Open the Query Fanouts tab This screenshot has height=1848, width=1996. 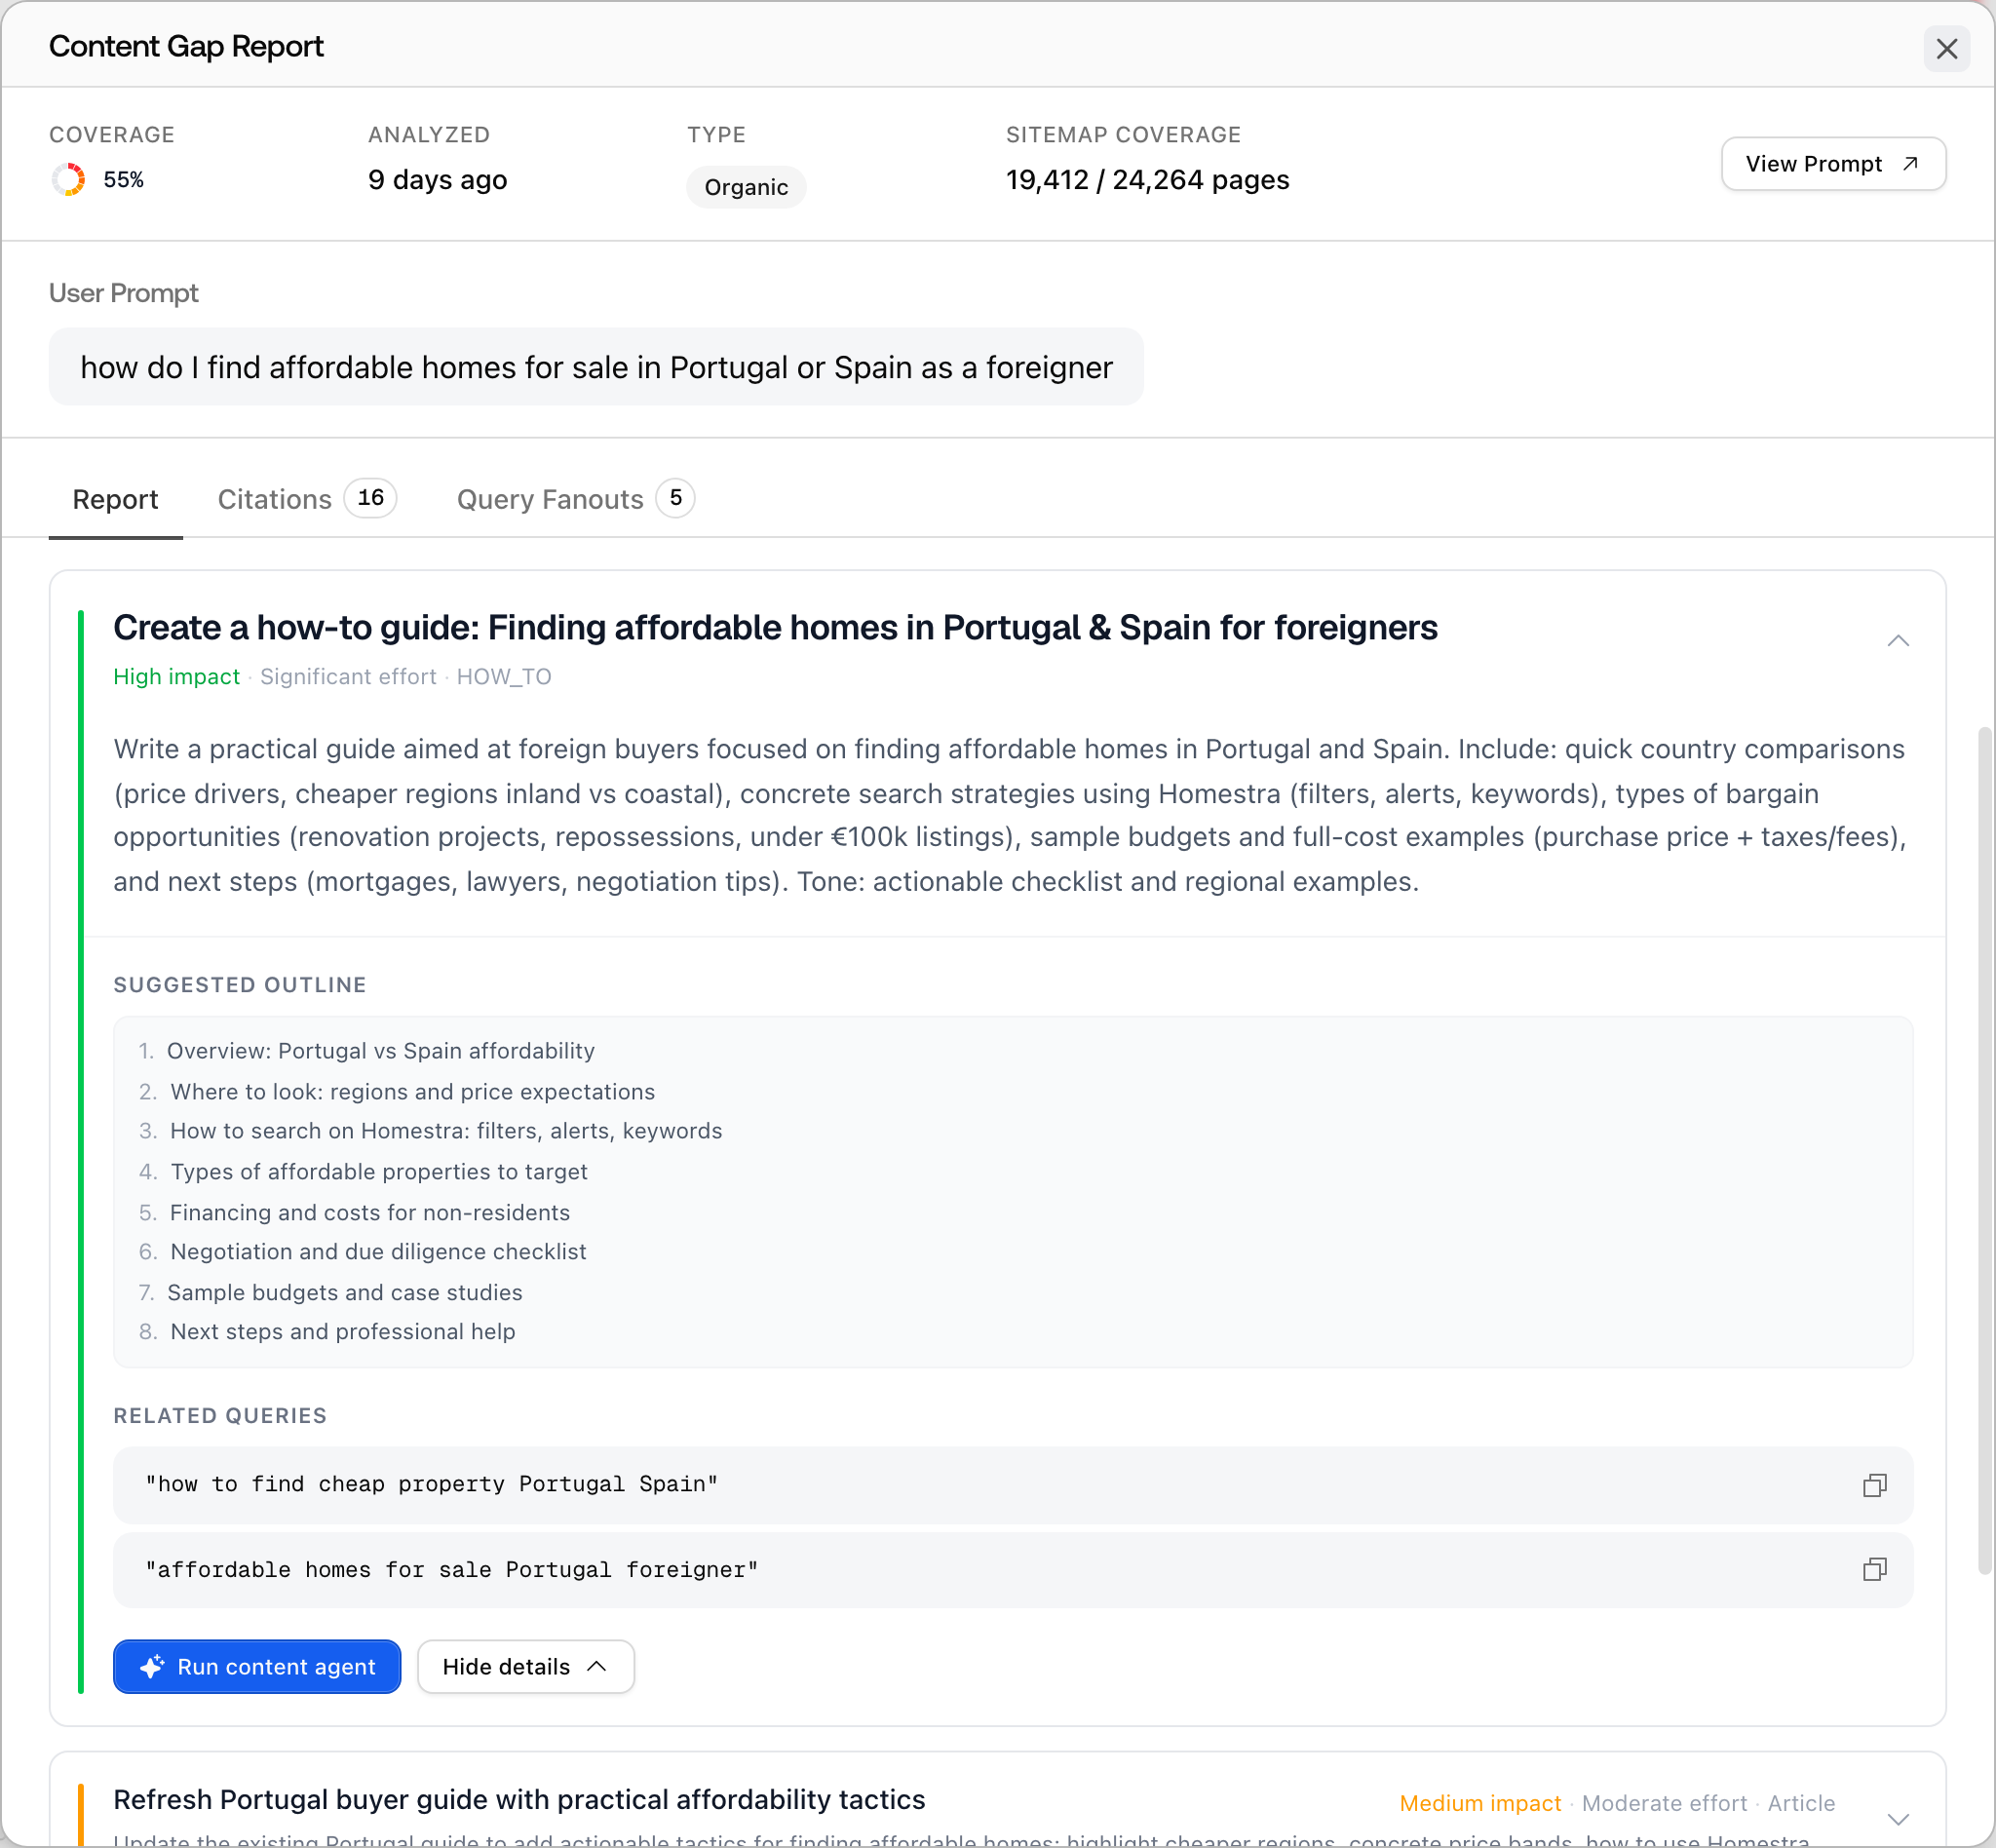[575, 499]
